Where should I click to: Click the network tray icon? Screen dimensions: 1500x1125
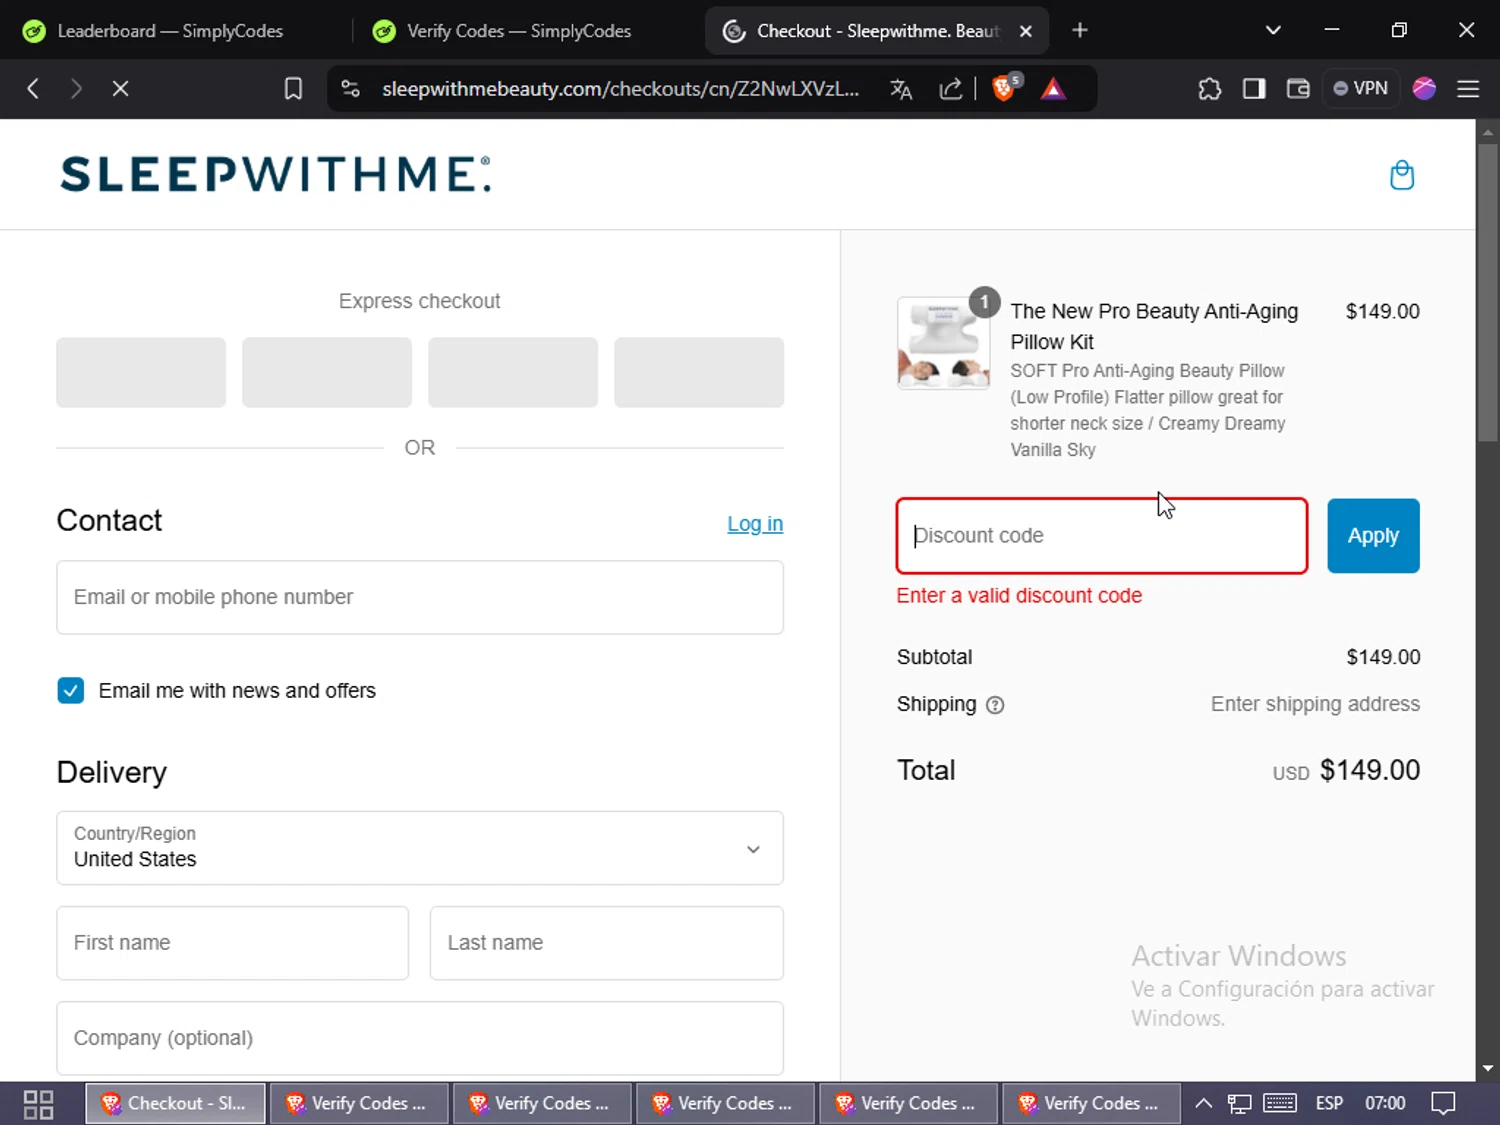point(1240,1104)
